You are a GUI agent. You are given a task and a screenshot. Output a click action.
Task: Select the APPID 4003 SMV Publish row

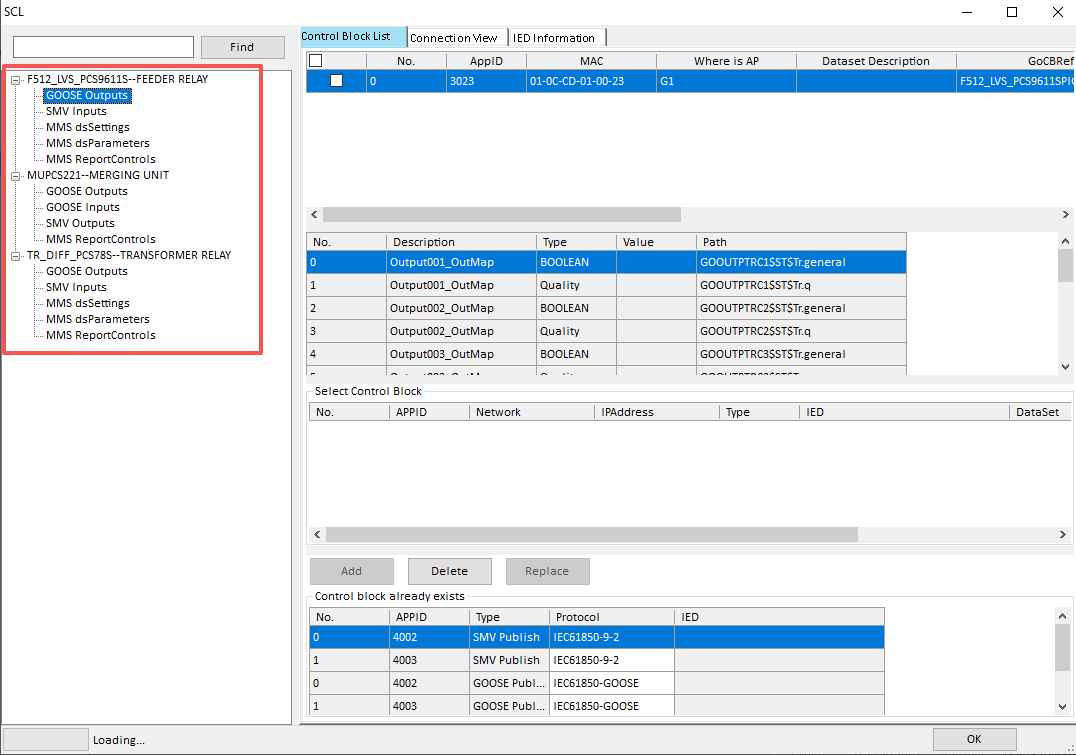[500, 660]
